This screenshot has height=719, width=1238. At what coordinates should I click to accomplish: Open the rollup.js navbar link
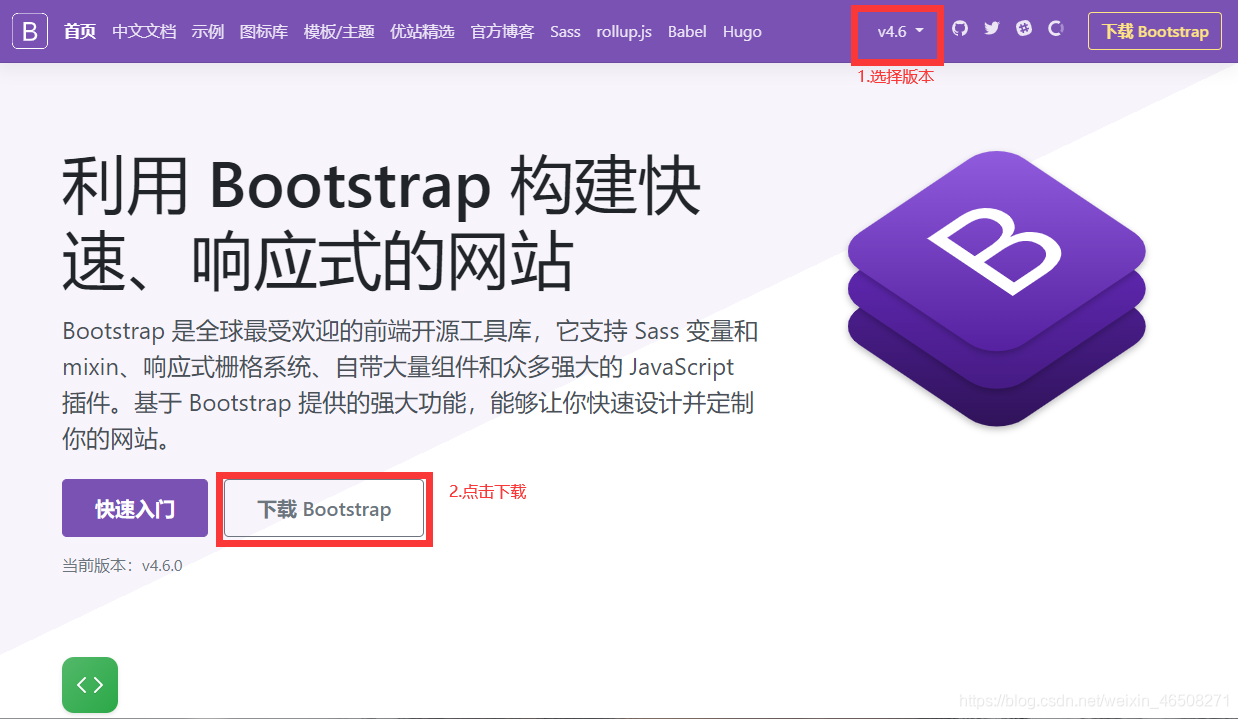coord(624,32)
